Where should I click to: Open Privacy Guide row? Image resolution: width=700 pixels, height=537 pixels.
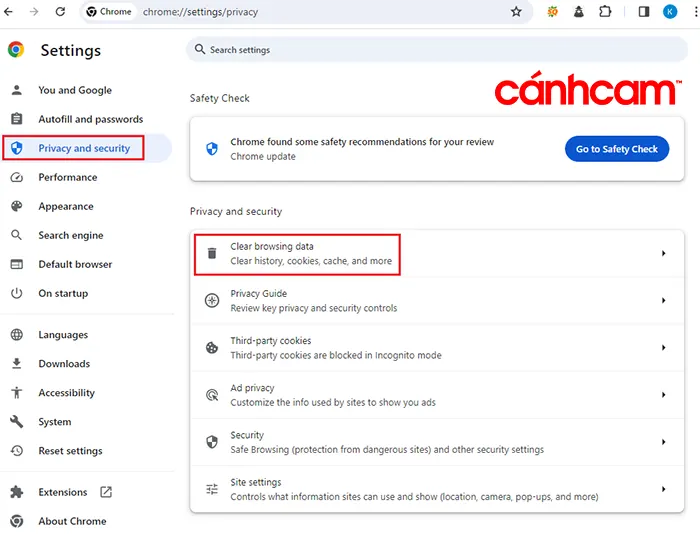pyautogui.click(x=437, y=301)
